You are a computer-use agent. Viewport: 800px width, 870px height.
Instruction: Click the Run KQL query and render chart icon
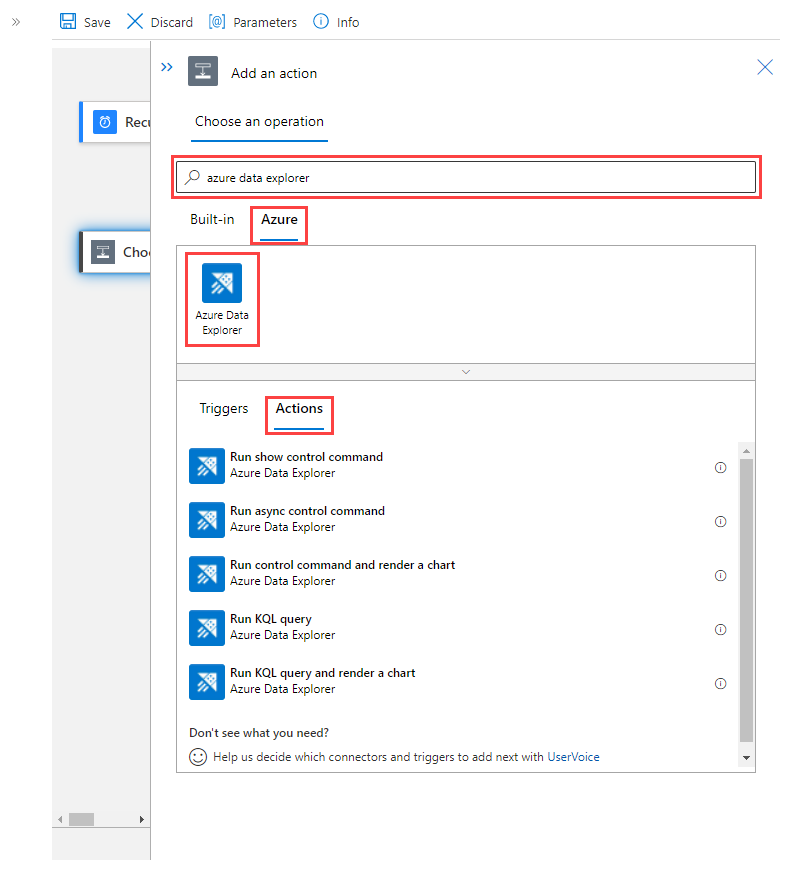[x=207, y=682]
